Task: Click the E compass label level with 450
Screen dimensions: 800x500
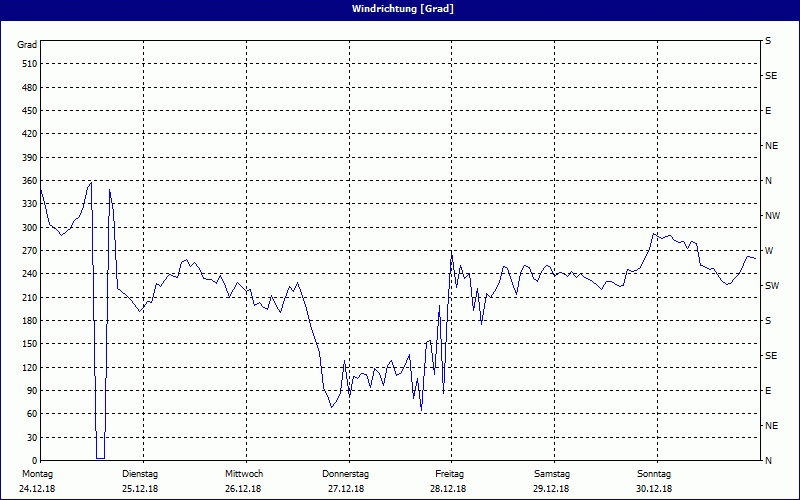Action: click(768, 111)
